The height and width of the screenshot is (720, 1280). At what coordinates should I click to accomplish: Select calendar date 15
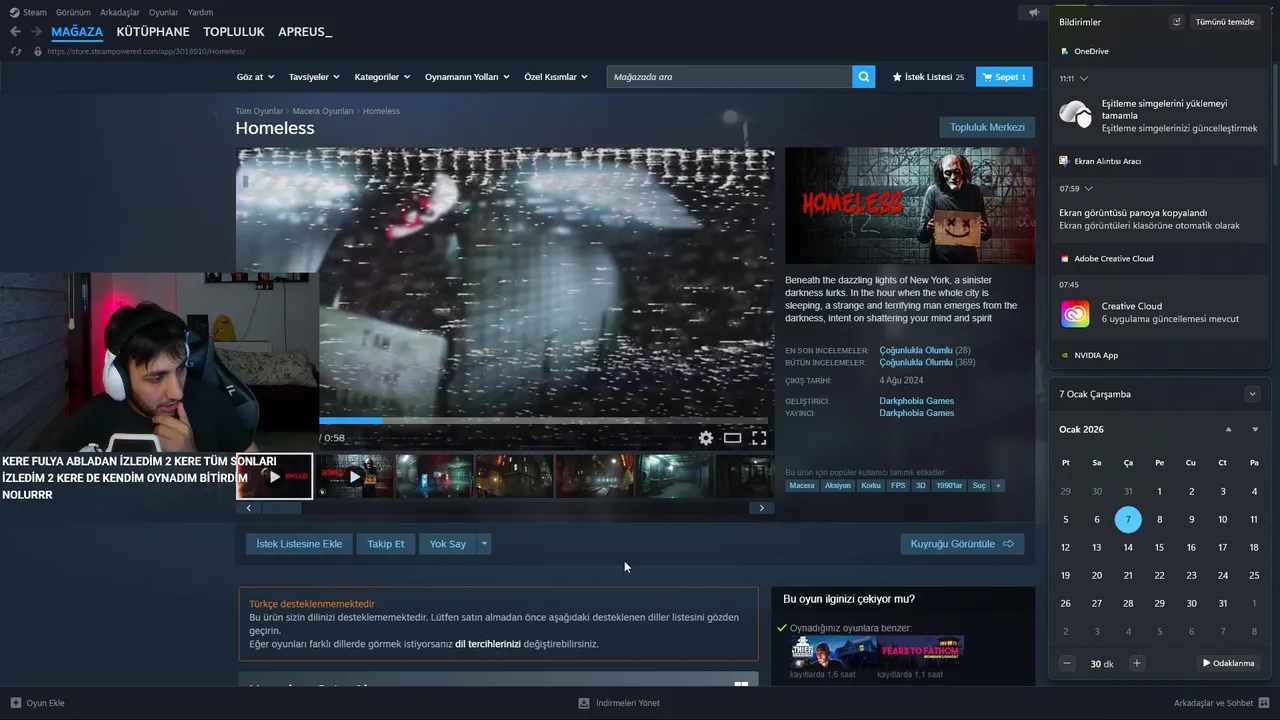[1159, 547]
